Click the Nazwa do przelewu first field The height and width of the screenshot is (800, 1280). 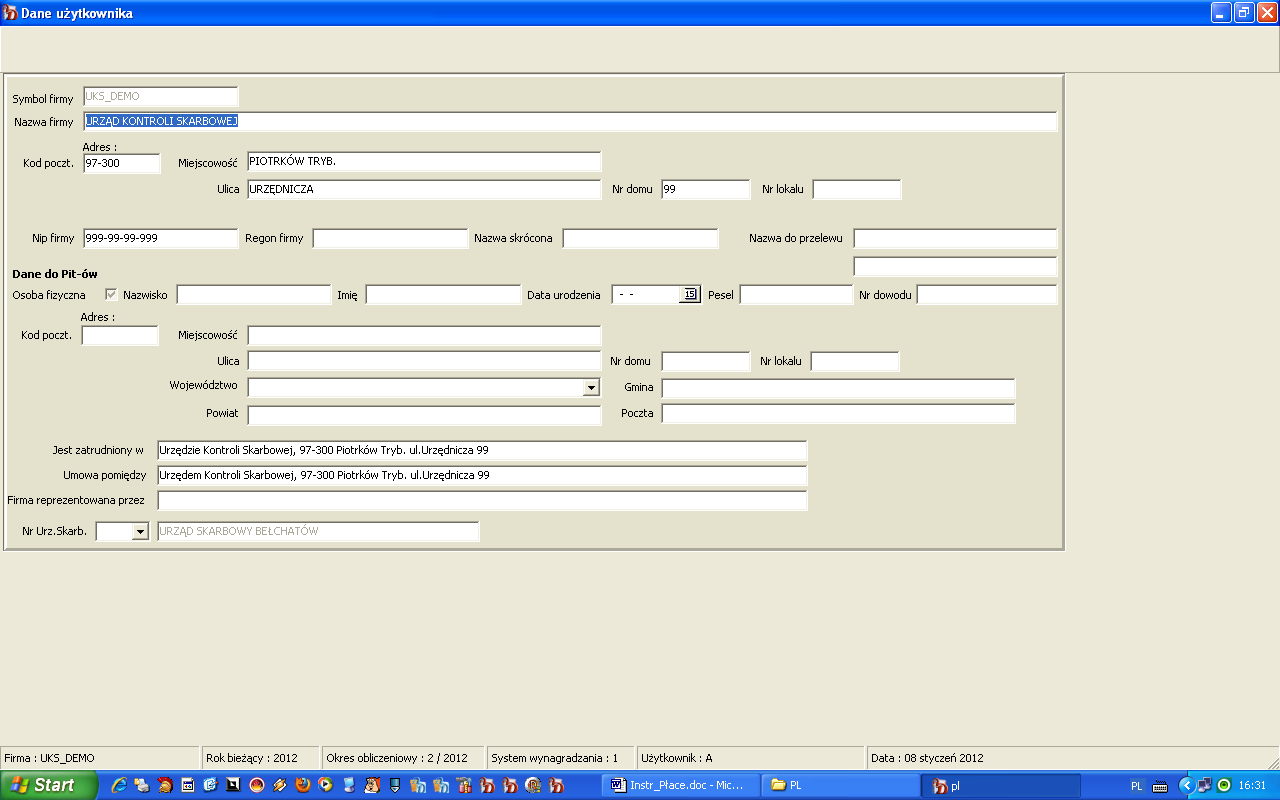(x=955, y=239)
